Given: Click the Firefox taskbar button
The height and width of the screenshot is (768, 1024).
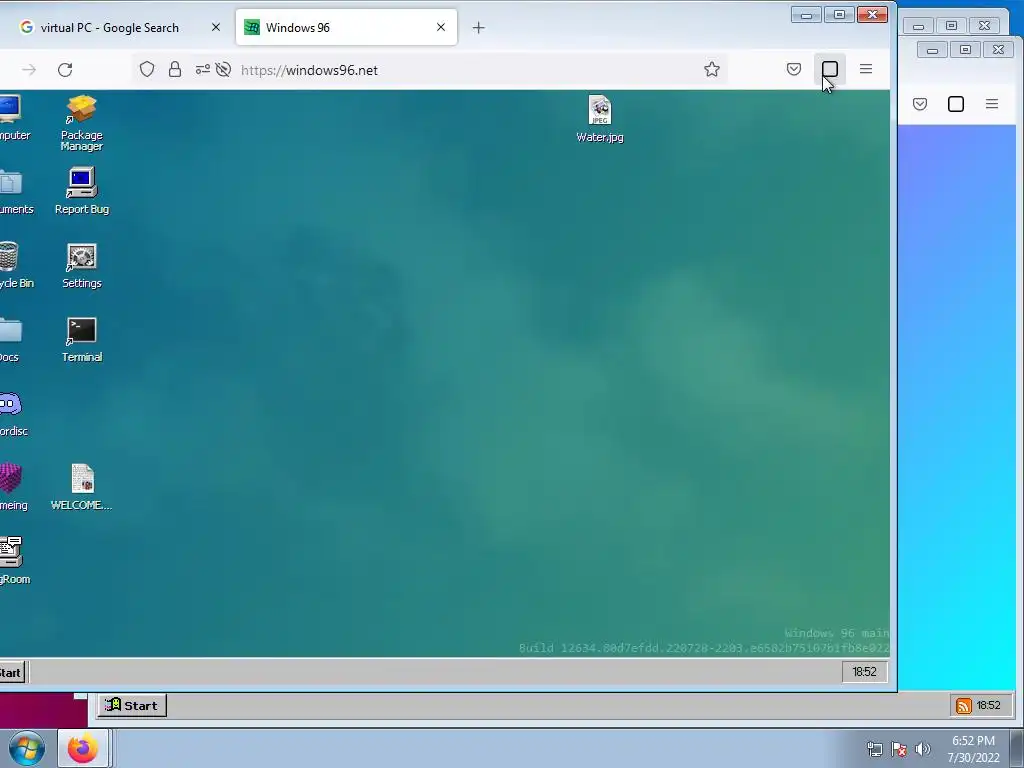Looking at the screenshot, I should click(83, 748).
